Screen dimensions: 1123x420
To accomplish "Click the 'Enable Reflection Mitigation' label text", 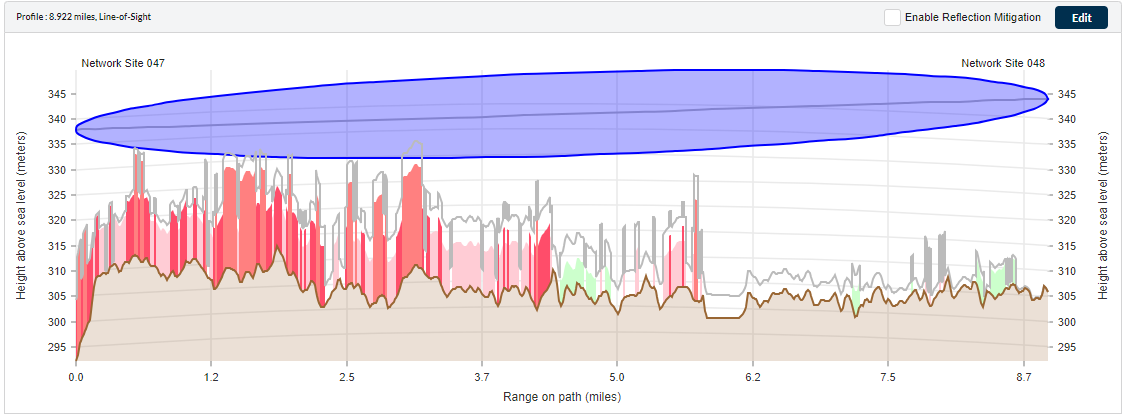I will [x=972, y=18].
